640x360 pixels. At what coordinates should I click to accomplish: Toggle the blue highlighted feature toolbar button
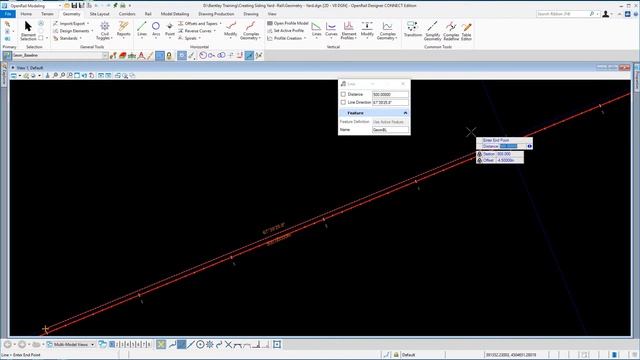pos(160,56)
